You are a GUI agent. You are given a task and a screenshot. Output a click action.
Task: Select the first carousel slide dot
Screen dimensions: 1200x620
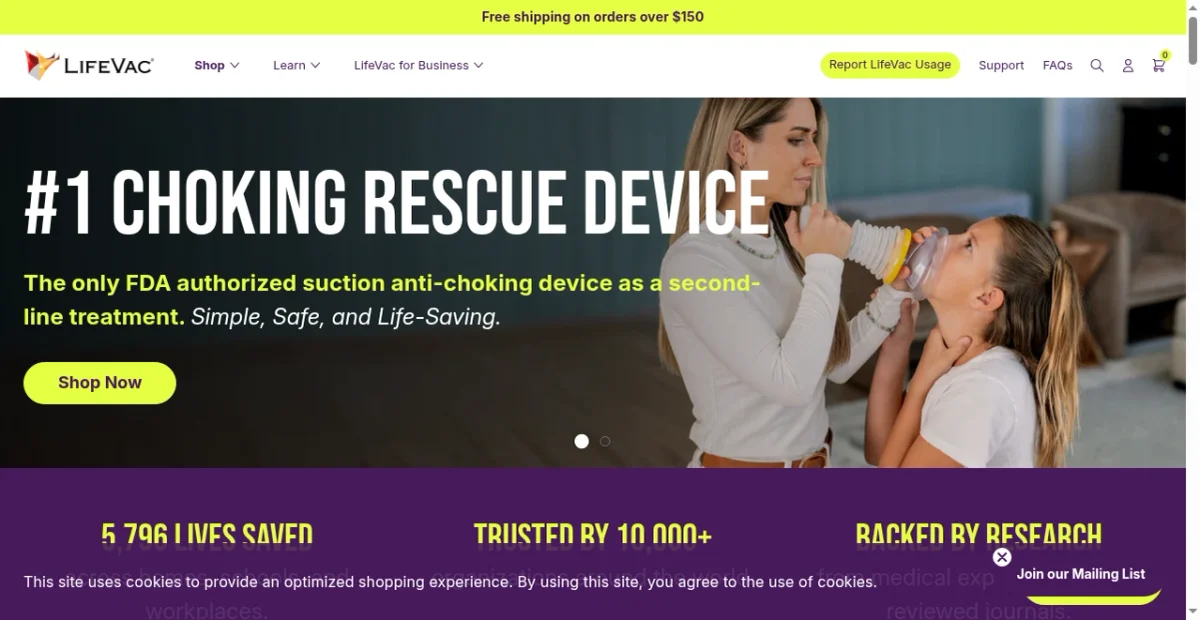point(581,441)
